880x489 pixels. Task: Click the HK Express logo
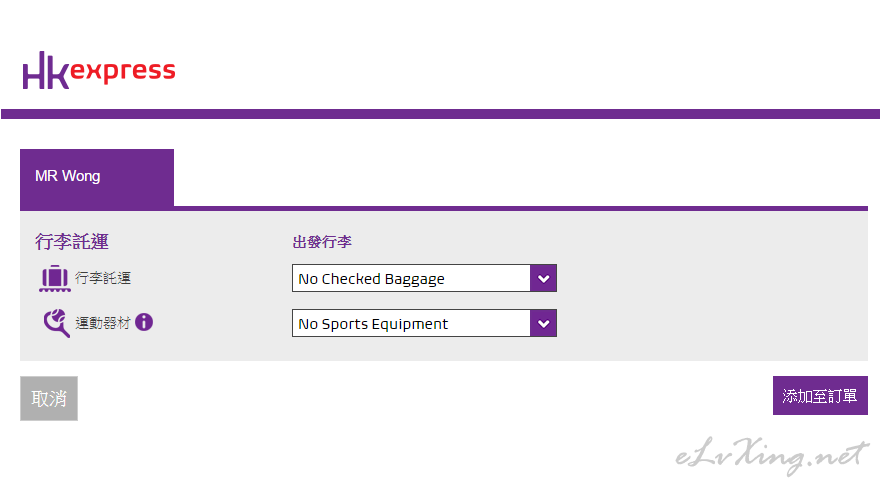point(98,71)
